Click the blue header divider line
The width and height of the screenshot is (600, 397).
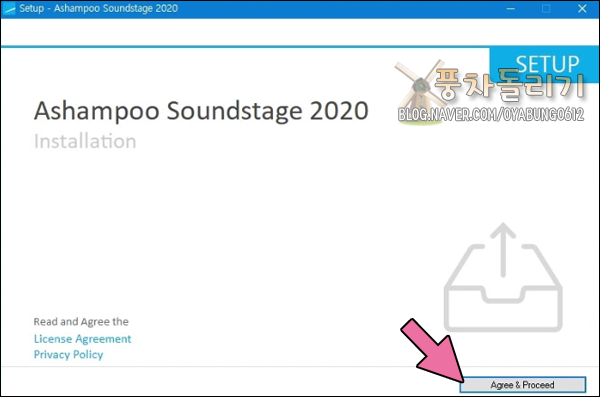tap(245, 47)
